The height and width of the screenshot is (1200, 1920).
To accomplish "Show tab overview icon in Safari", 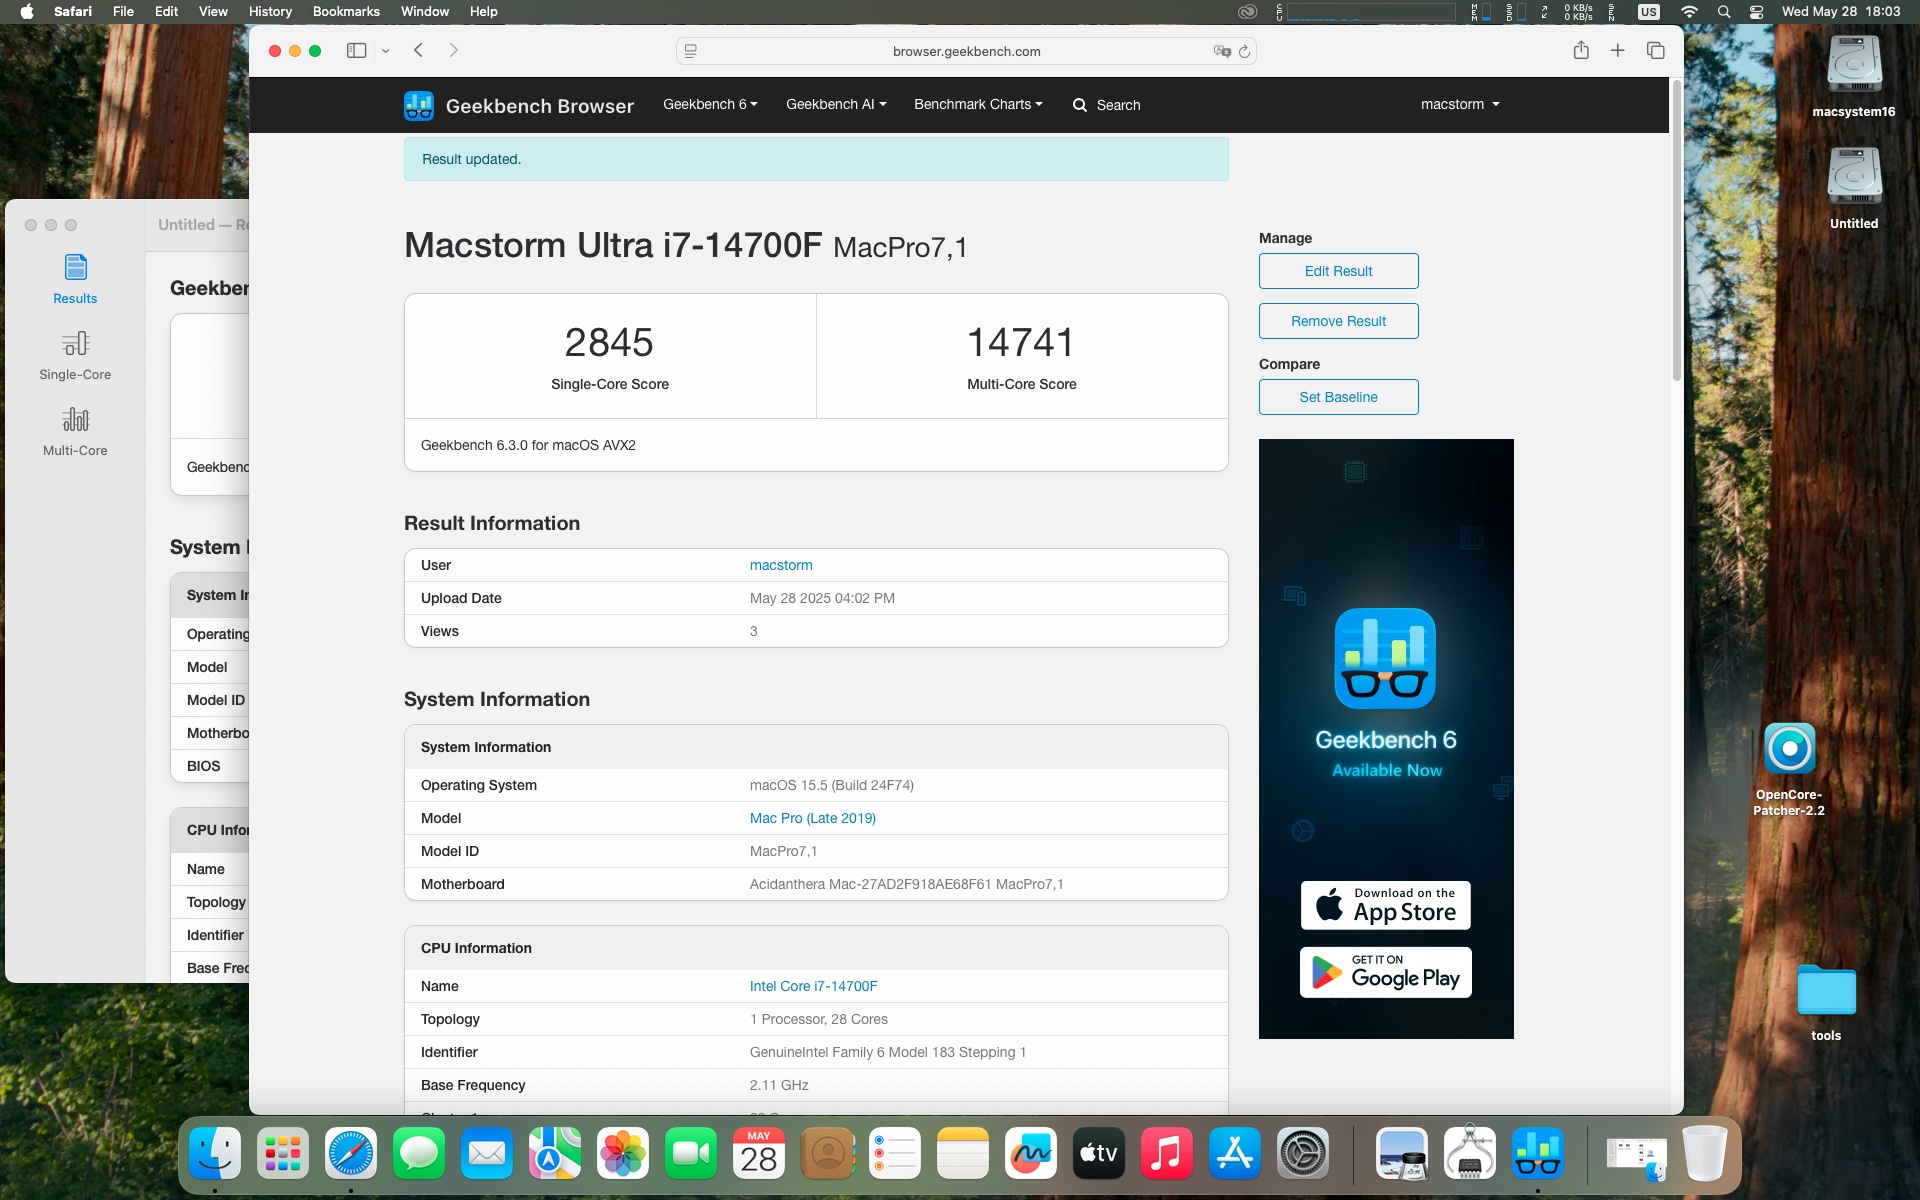I will tap(1655, 51).
